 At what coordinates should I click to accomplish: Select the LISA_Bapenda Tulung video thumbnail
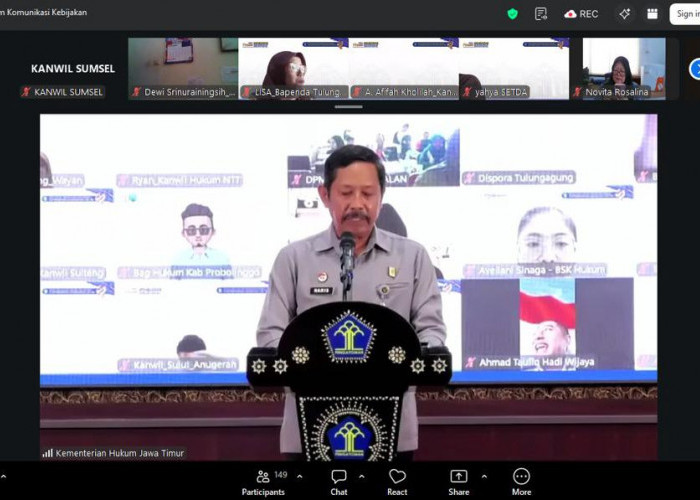click(293, 68)
